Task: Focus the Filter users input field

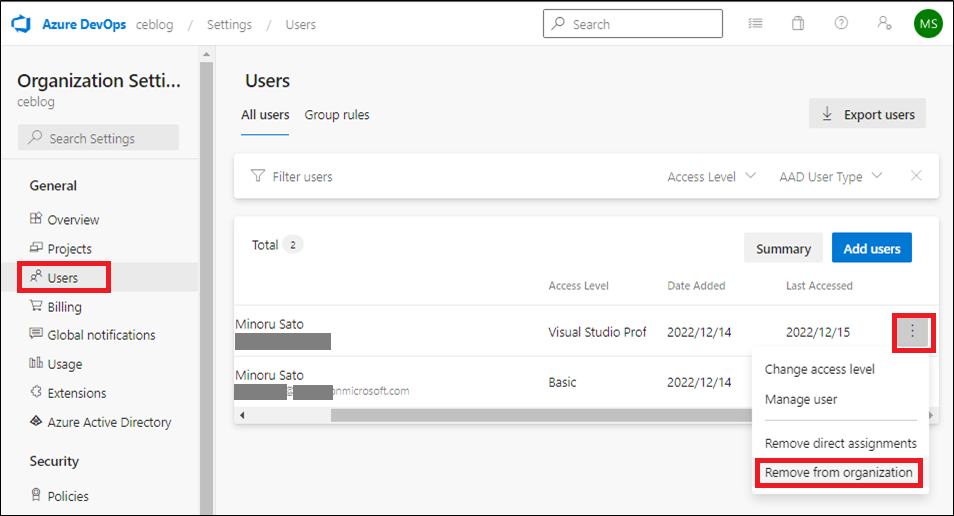Action: coord(302,176)
